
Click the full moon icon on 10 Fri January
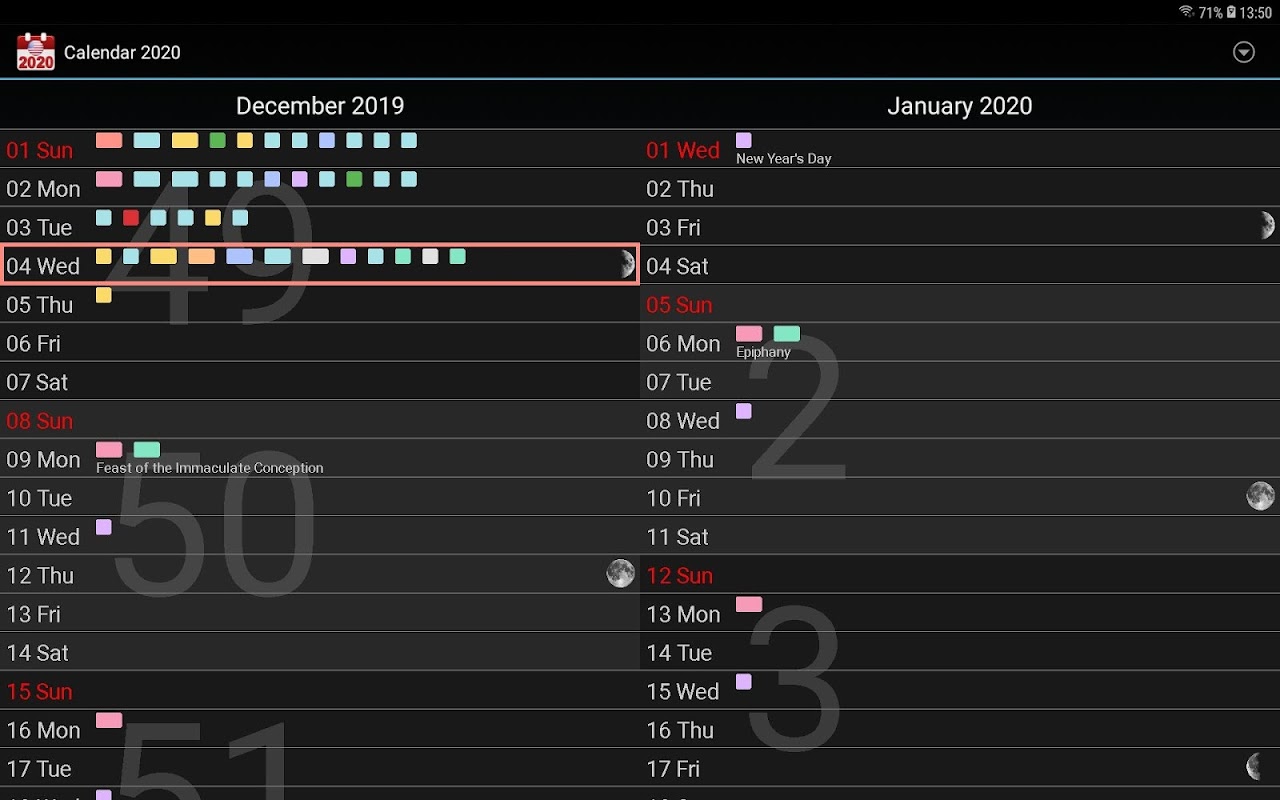coord(1261,496)
